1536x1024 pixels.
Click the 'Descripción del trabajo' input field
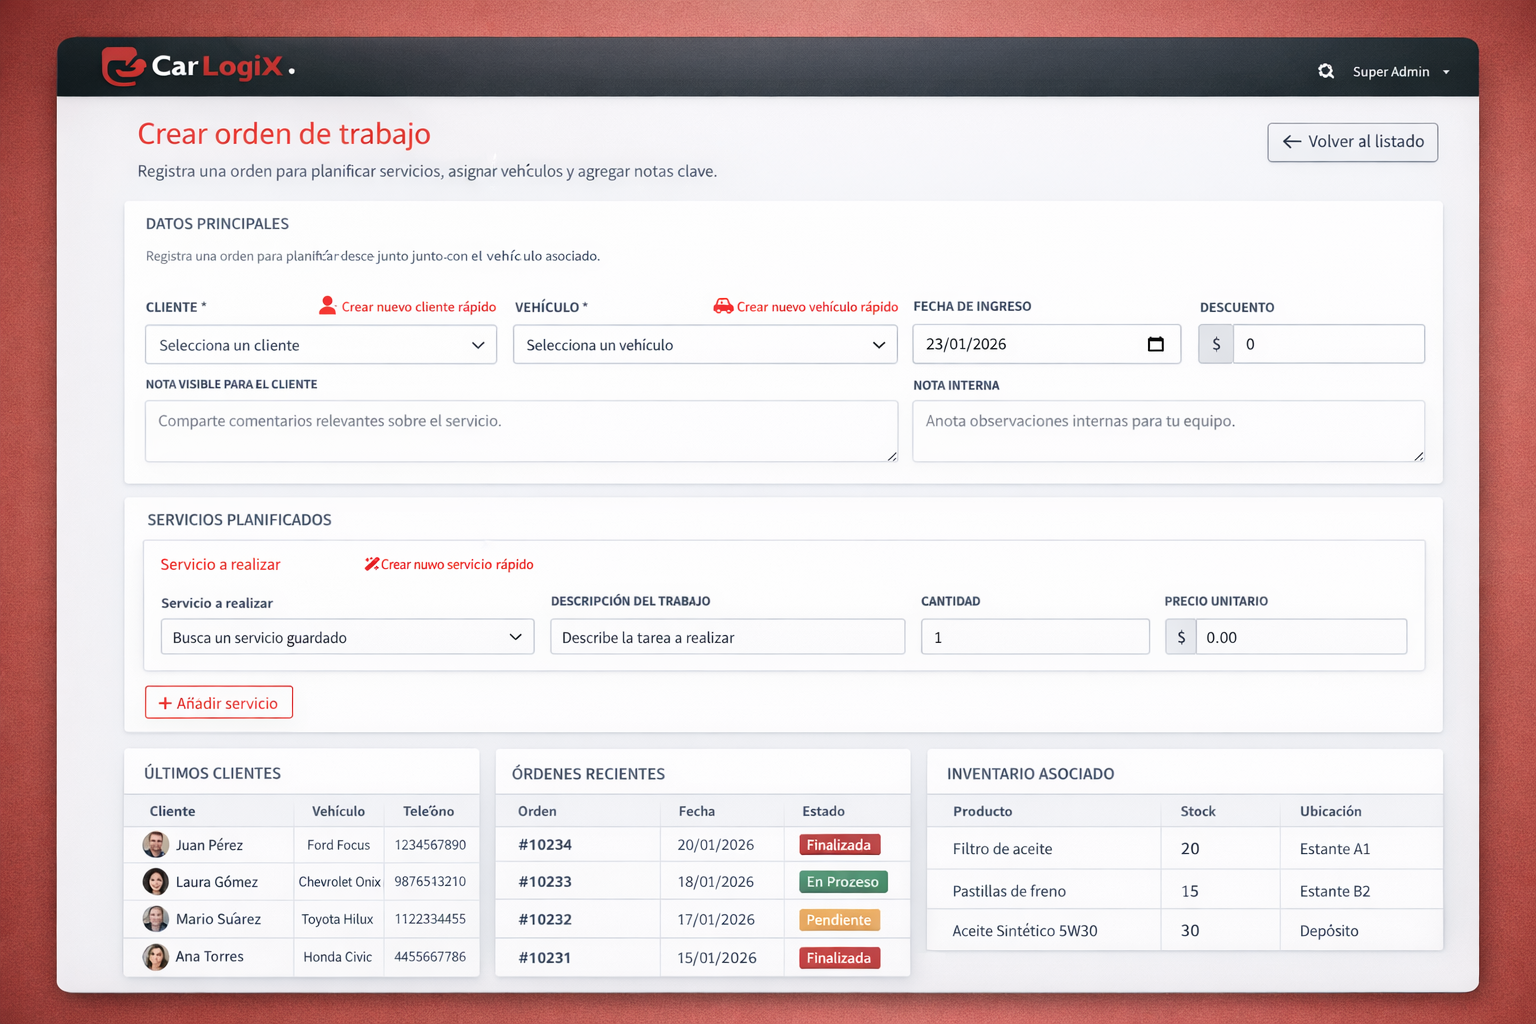click(727, 637)
